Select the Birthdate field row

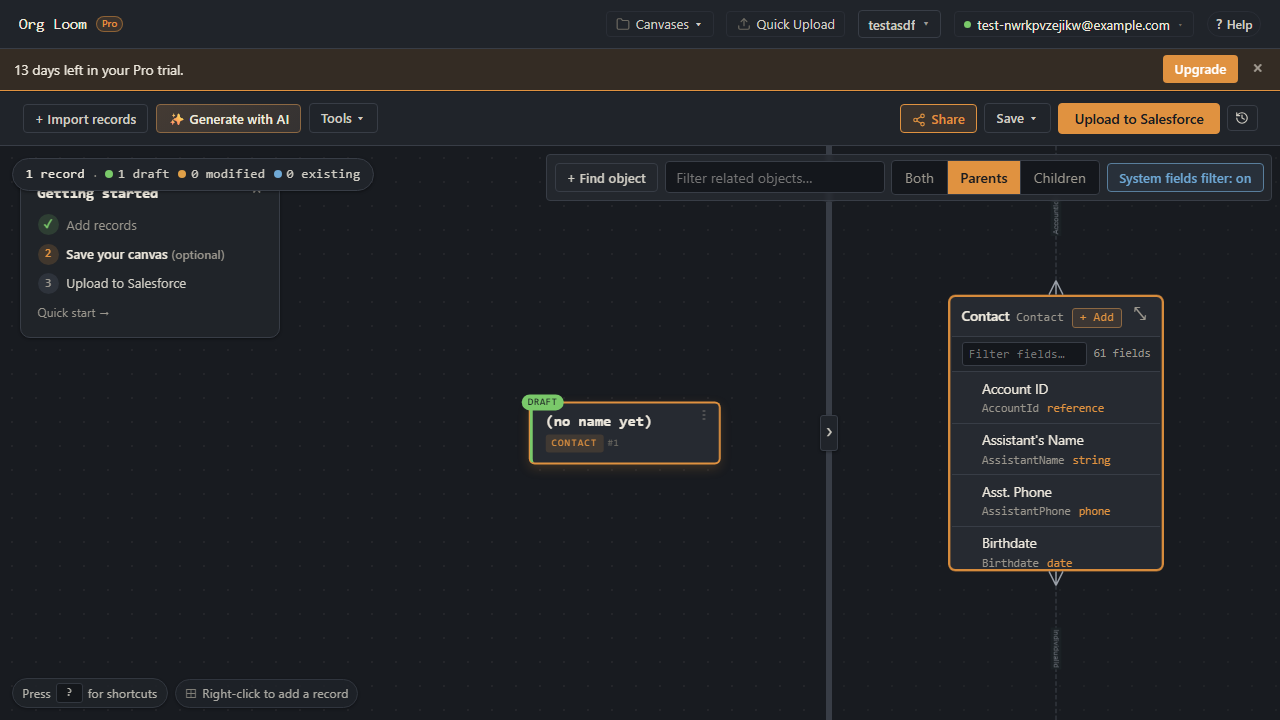(x=1056, y=549)
